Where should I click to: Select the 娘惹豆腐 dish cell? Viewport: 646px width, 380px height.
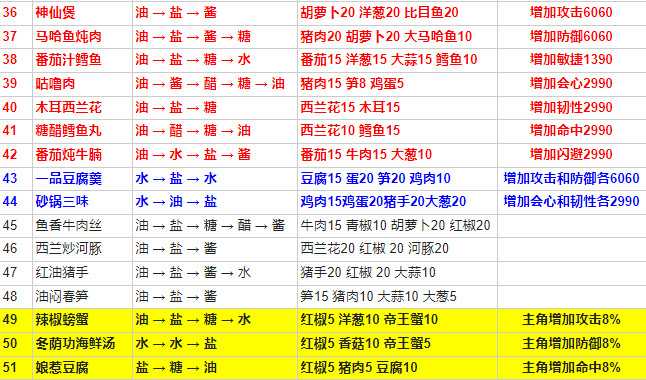click(x=82, y=368)
